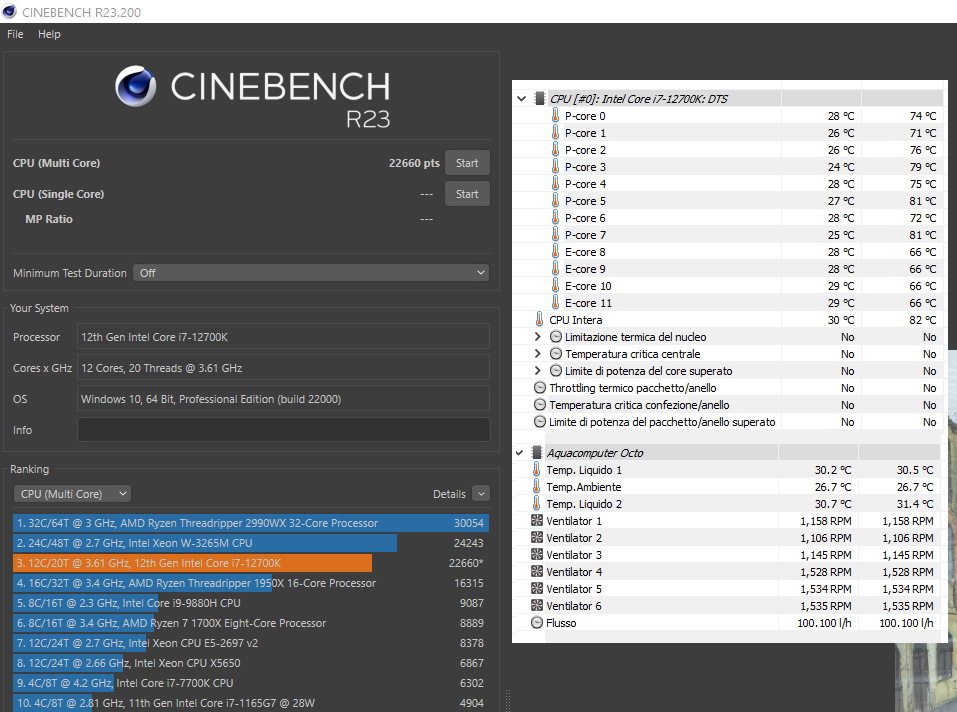Start the CPU Multi Core test
The width and height of the screenshot is (957, 712).
467,163
